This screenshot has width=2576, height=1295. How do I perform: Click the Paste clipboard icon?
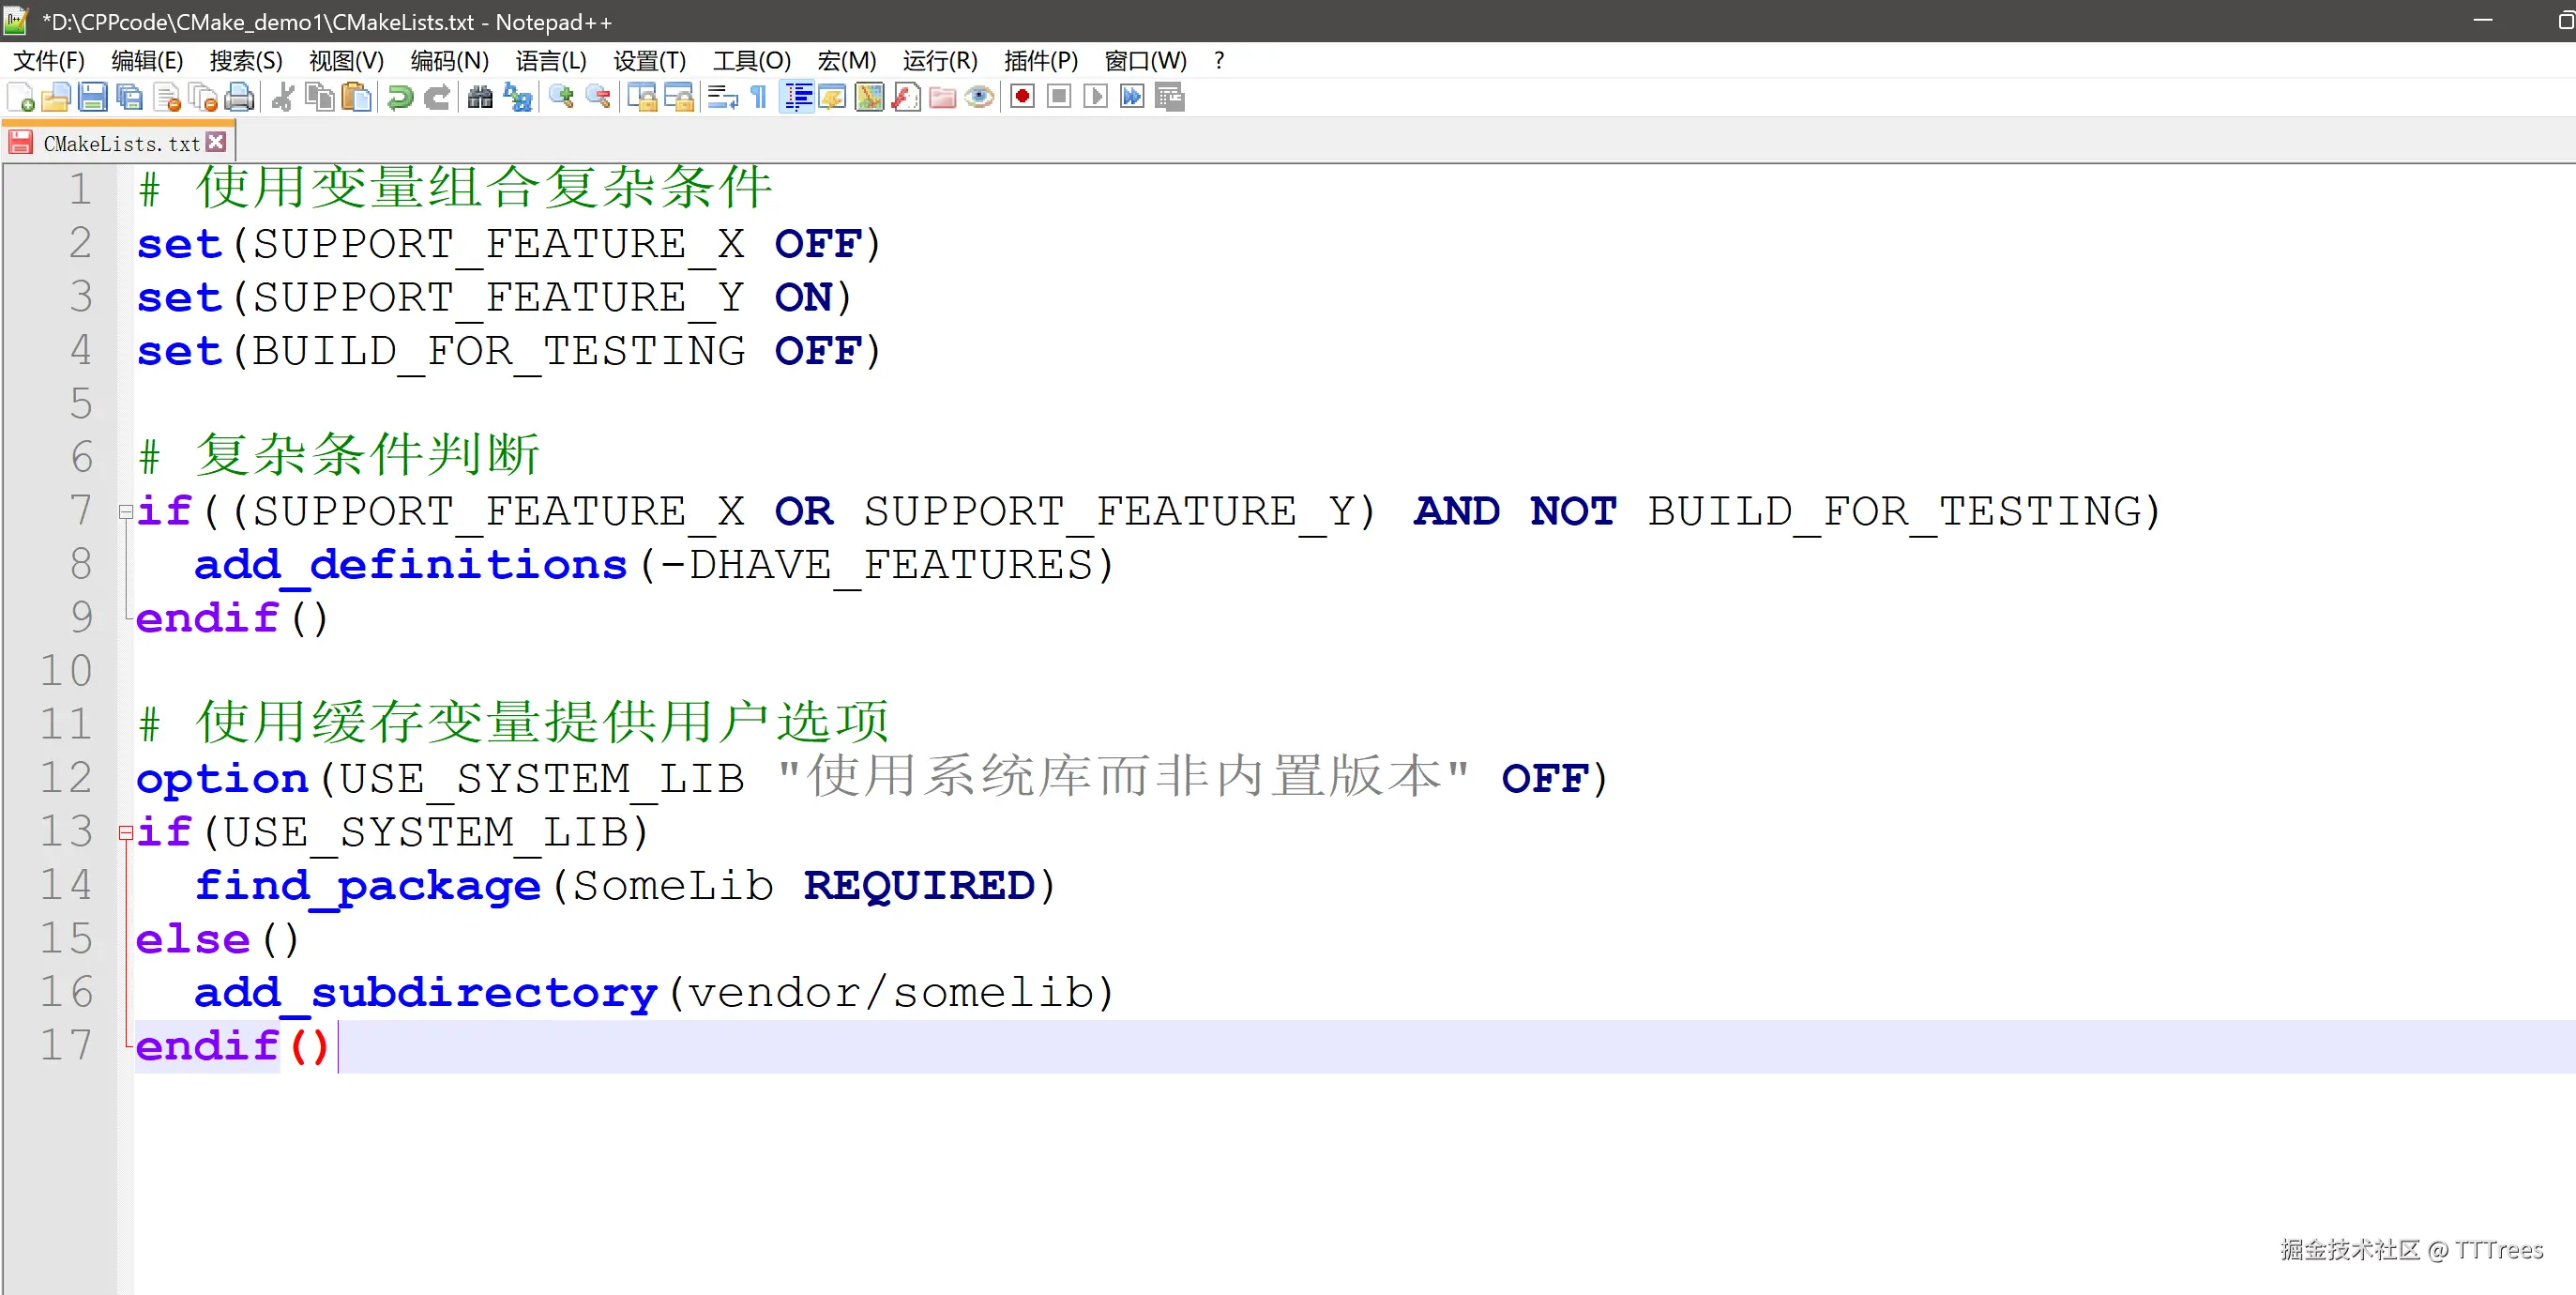(x=357, y=97)
